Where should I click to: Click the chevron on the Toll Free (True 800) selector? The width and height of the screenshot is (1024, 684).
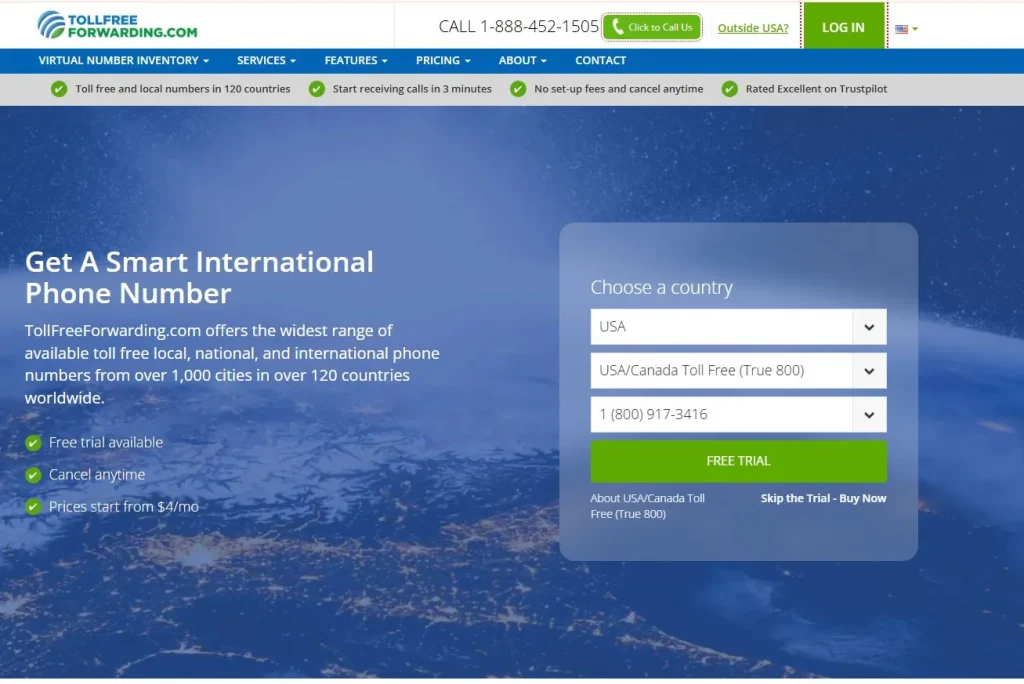click(869, 370)
